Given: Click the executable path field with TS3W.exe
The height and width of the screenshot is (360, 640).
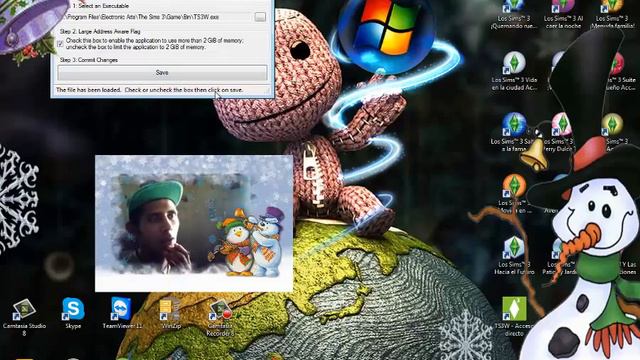Looking at the screenshot, I should pos(158,17).
